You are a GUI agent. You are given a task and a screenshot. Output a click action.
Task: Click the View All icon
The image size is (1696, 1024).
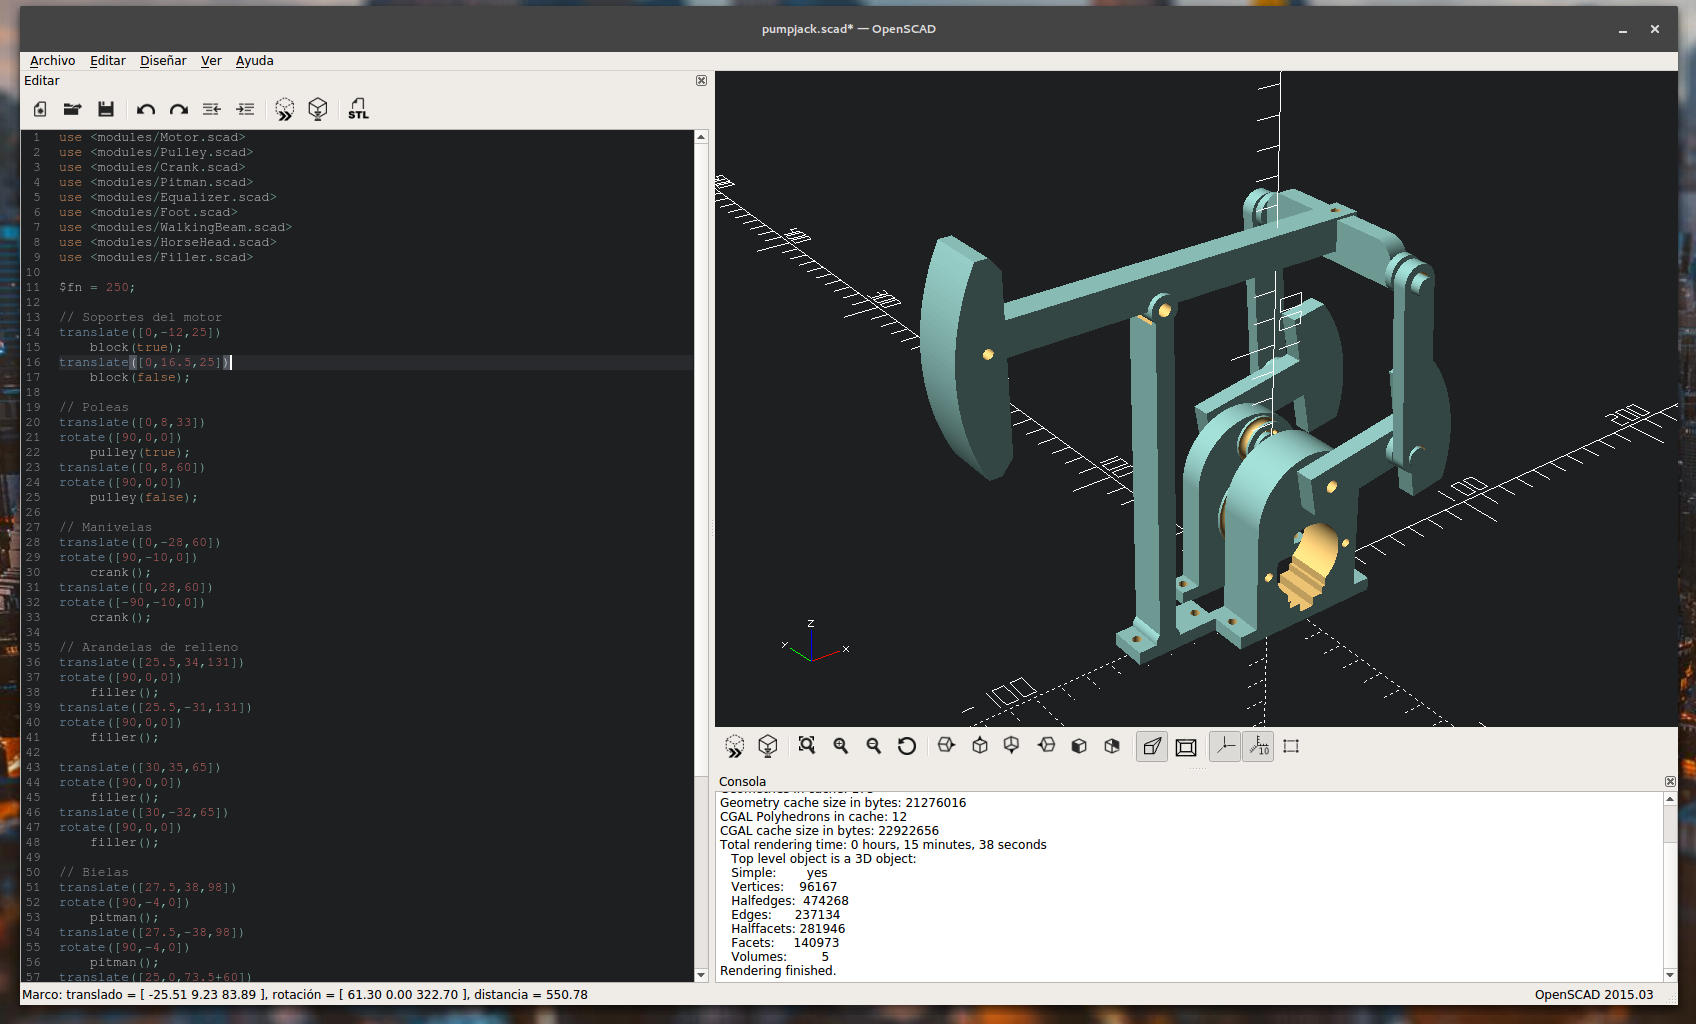point(807,746)
